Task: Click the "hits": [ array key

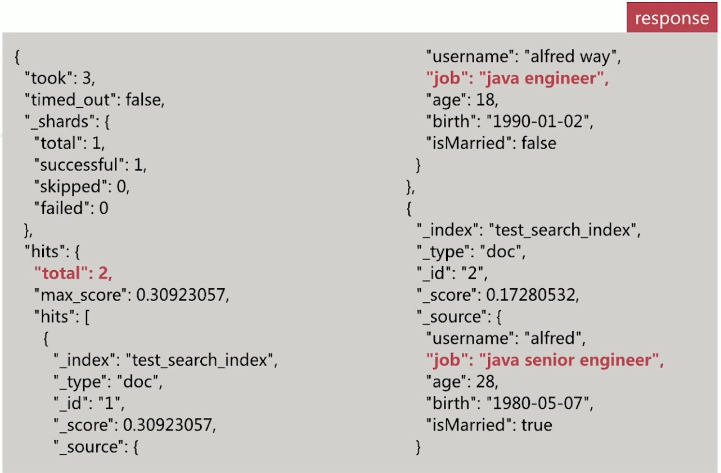Action: pyautogui.click(x=62, y=317)
